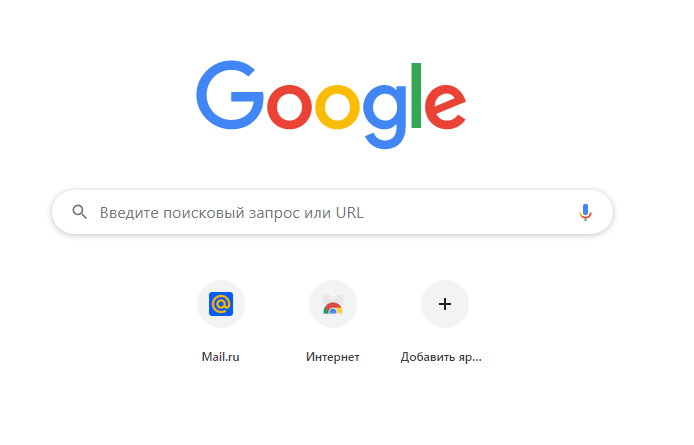This screenshot has width=694, height=445.
Task: Click the magnifying glass search icon
Action: coord(80,212)
